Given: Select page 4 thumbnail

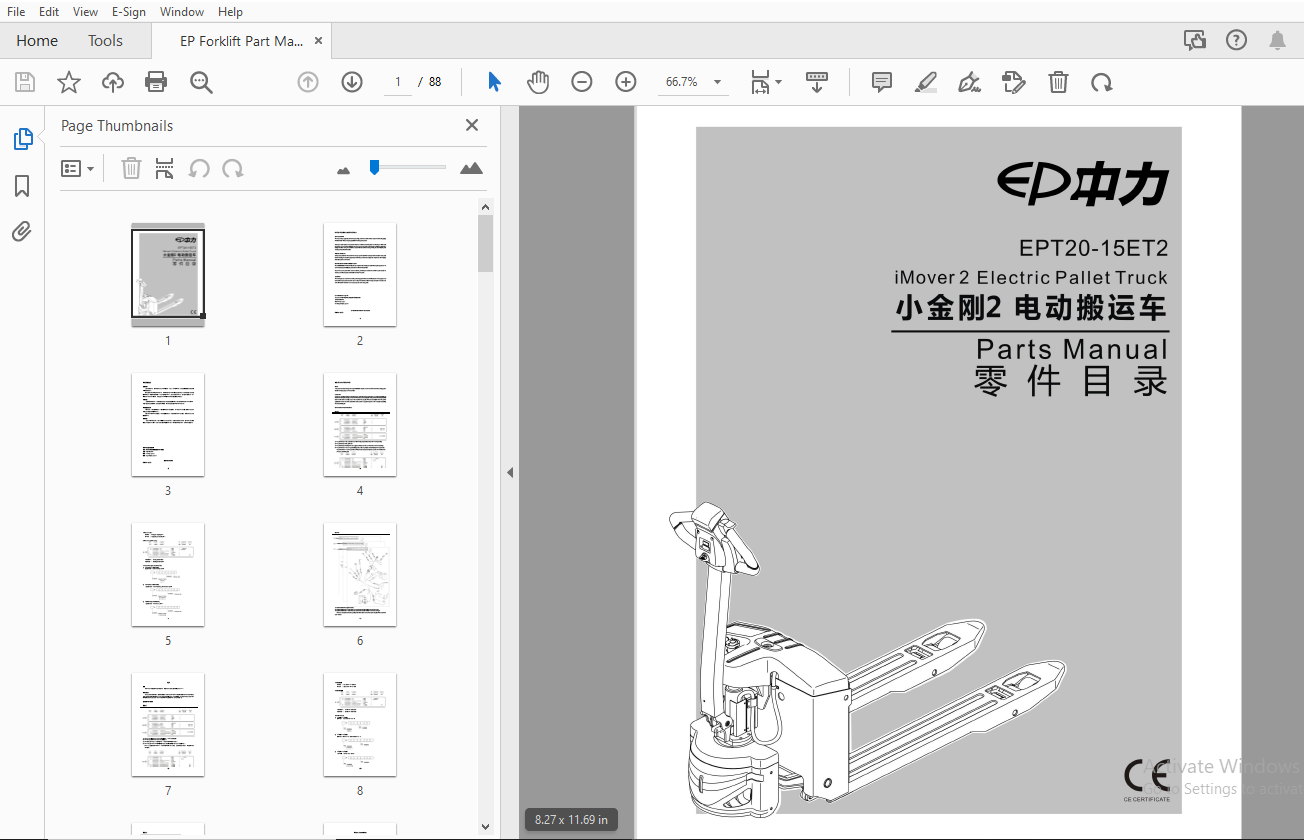Looking at the screenshot, I should (360, 424).
